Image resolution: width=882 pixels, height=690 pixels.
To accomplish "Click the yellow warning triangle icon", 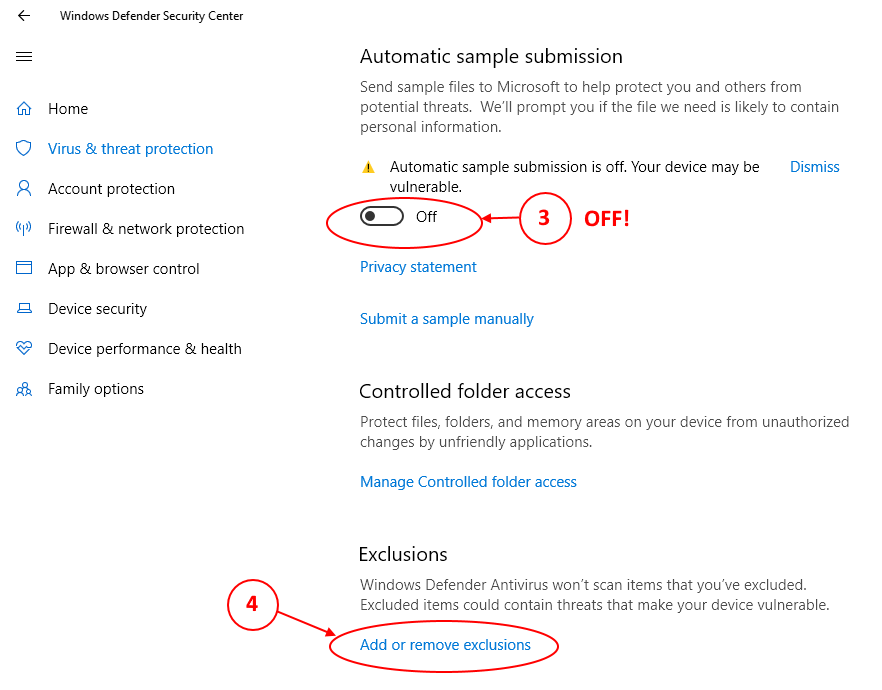I will point(368,168).
